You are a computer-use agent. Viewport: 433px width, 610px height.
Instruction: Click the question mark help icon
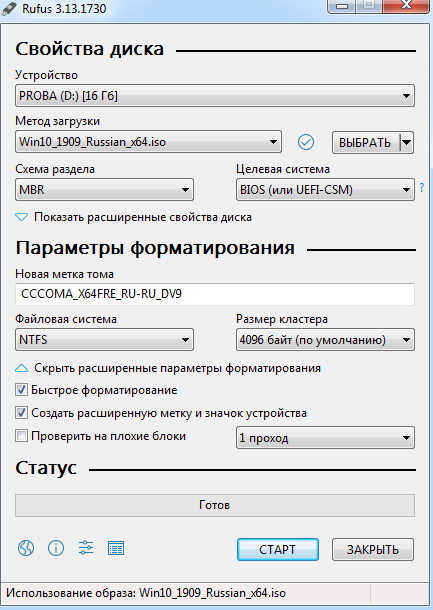pyautogui.click(x=422, y=188)
